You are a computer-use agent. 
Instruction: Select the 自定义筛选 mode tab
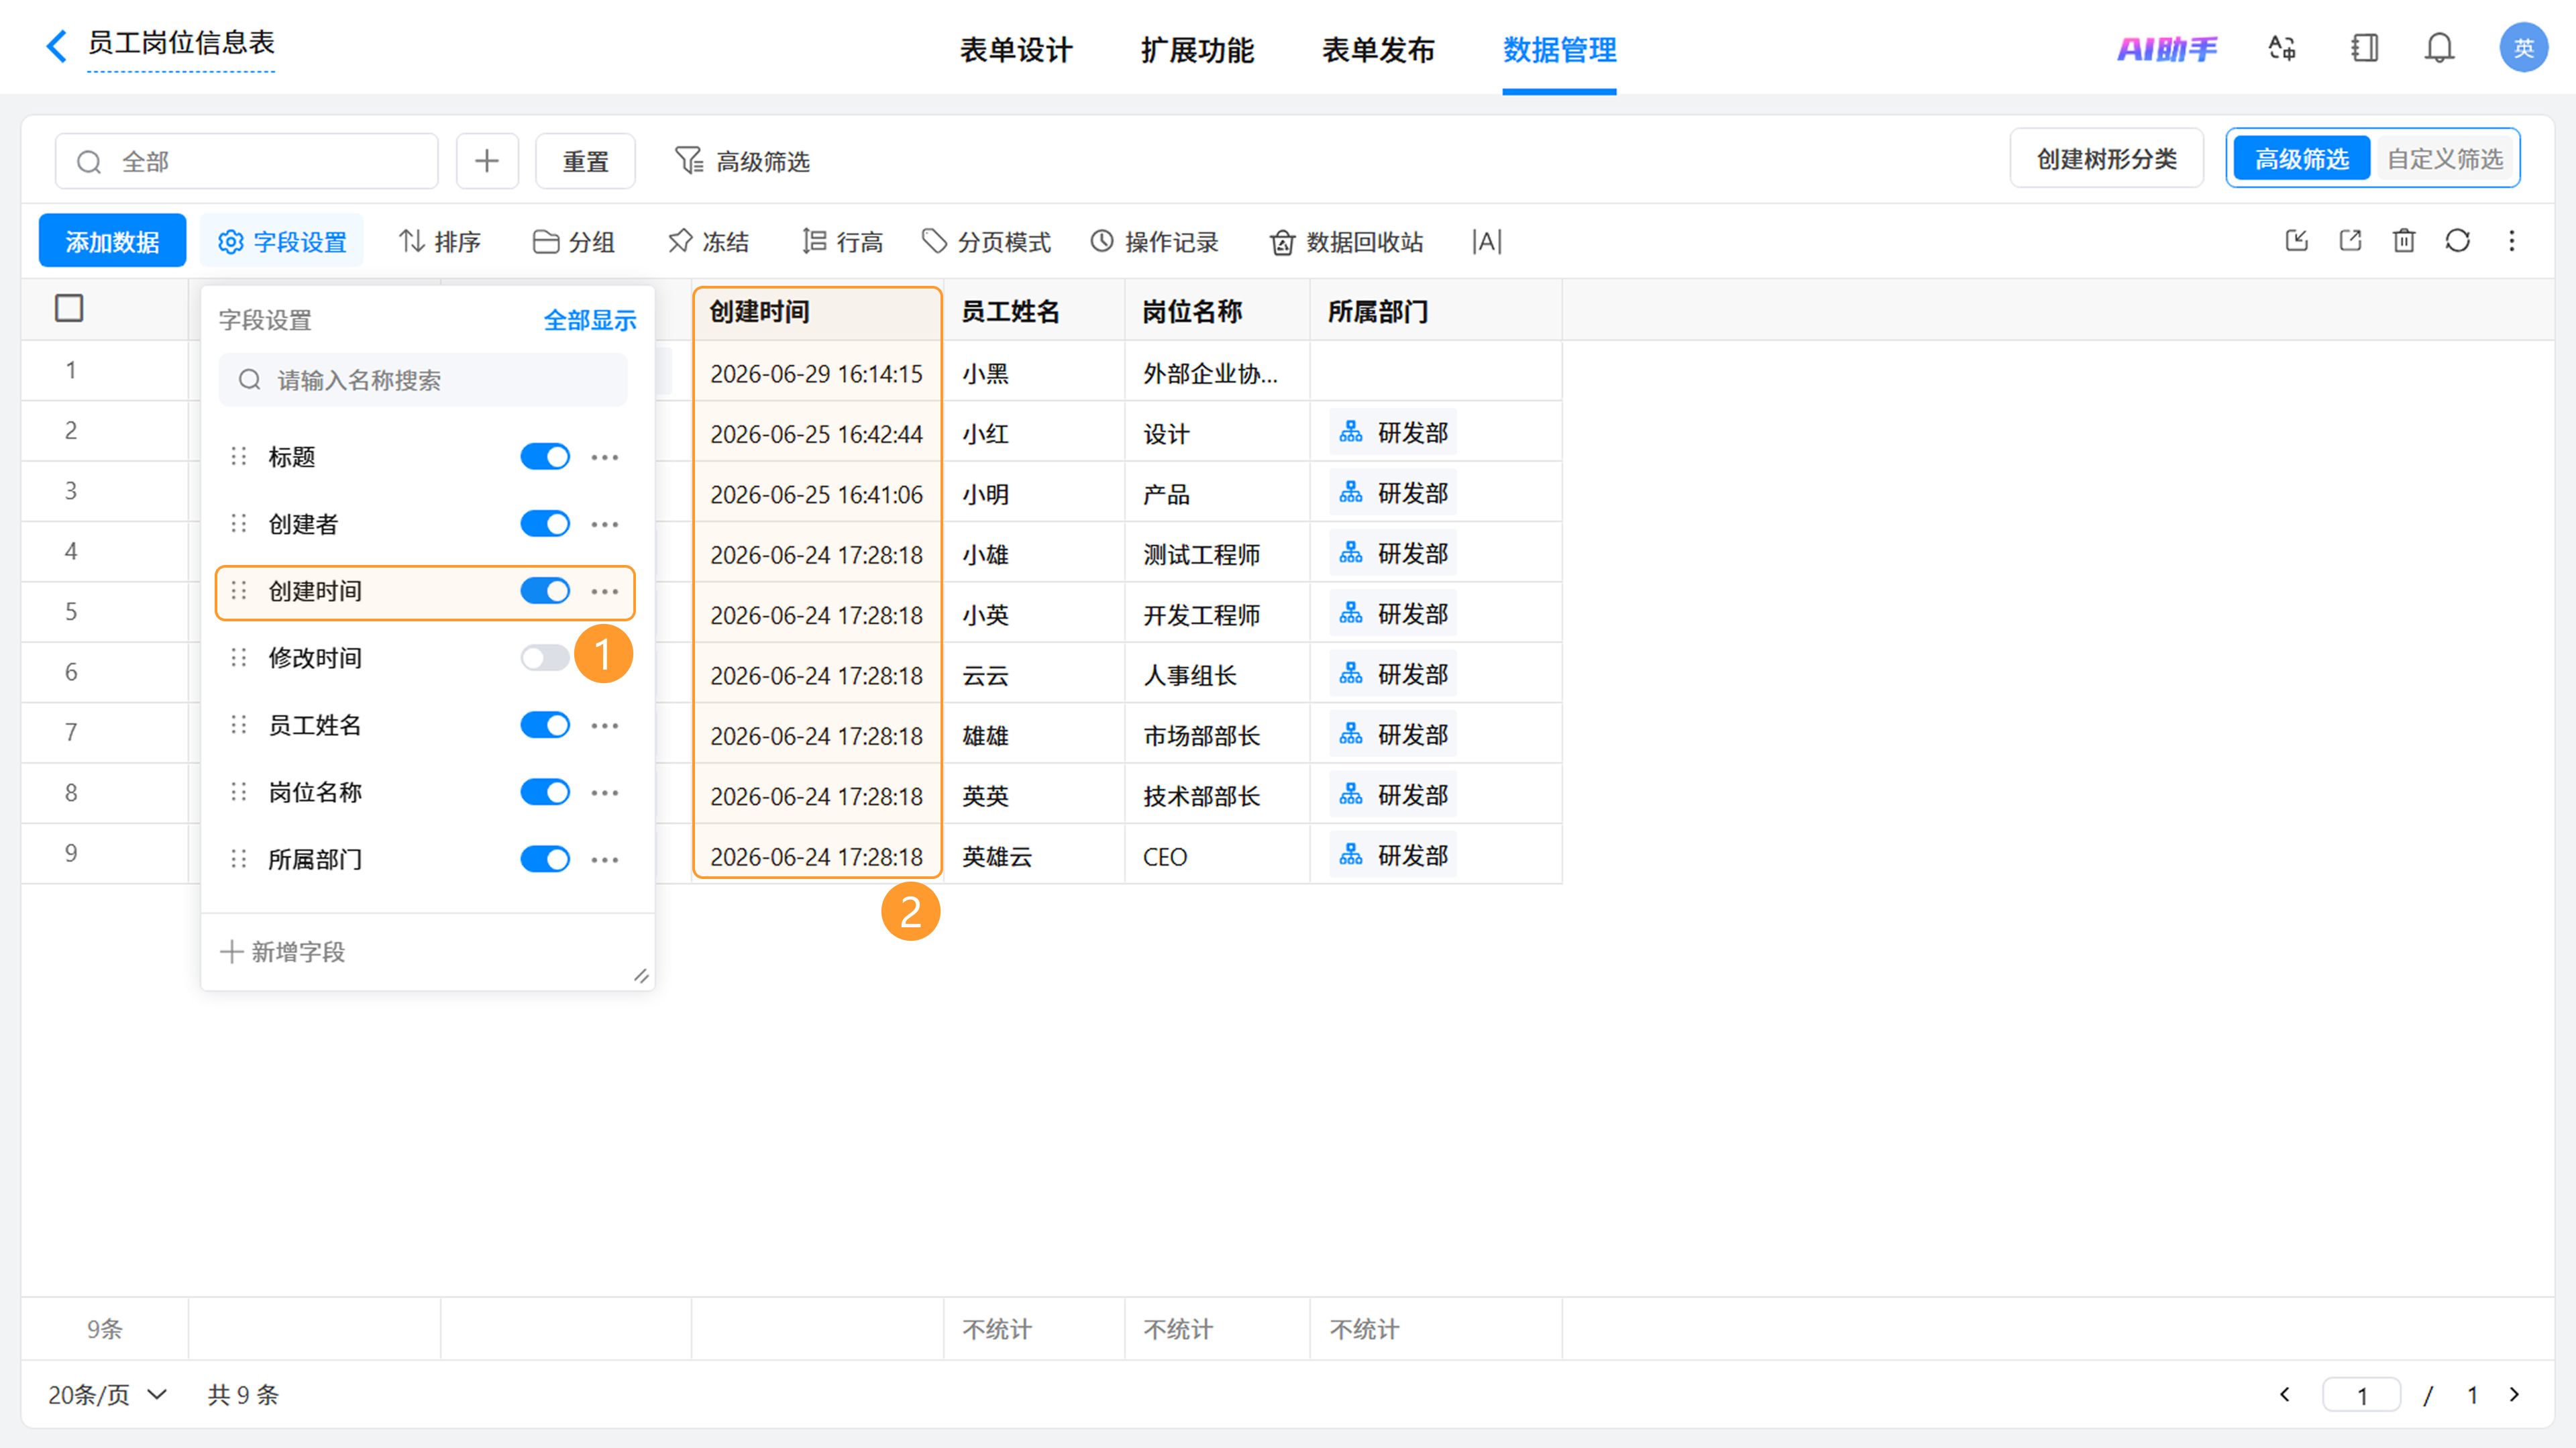2445,158
